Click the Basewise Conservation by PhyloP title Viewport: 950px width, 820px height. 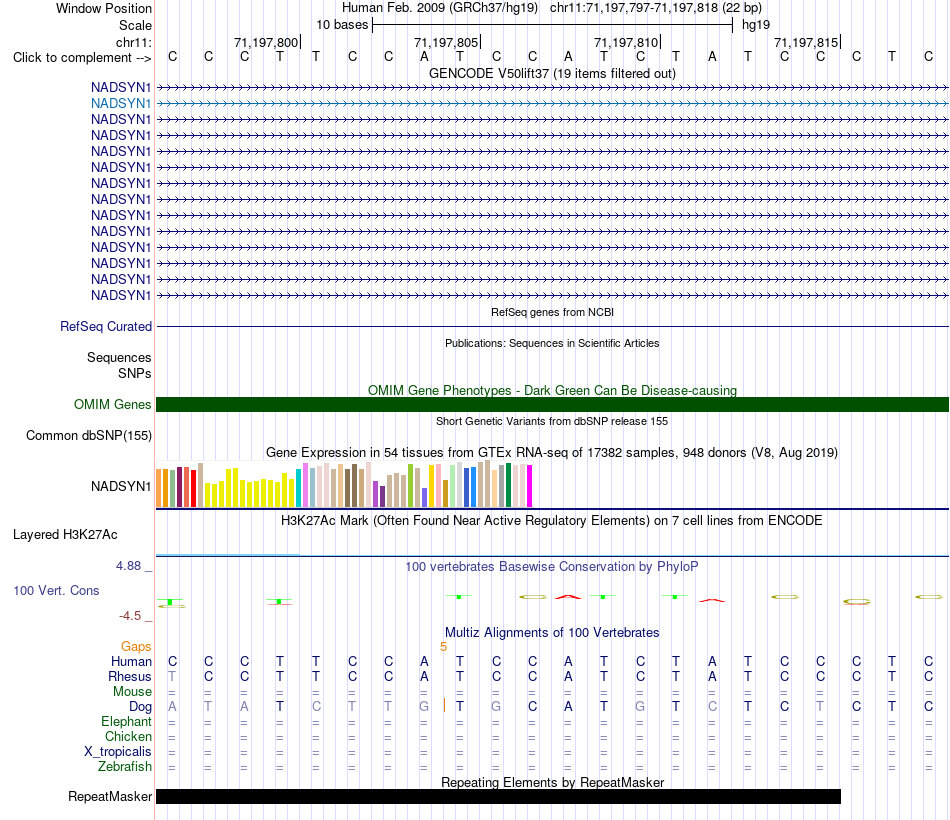(x=552, y=567)
